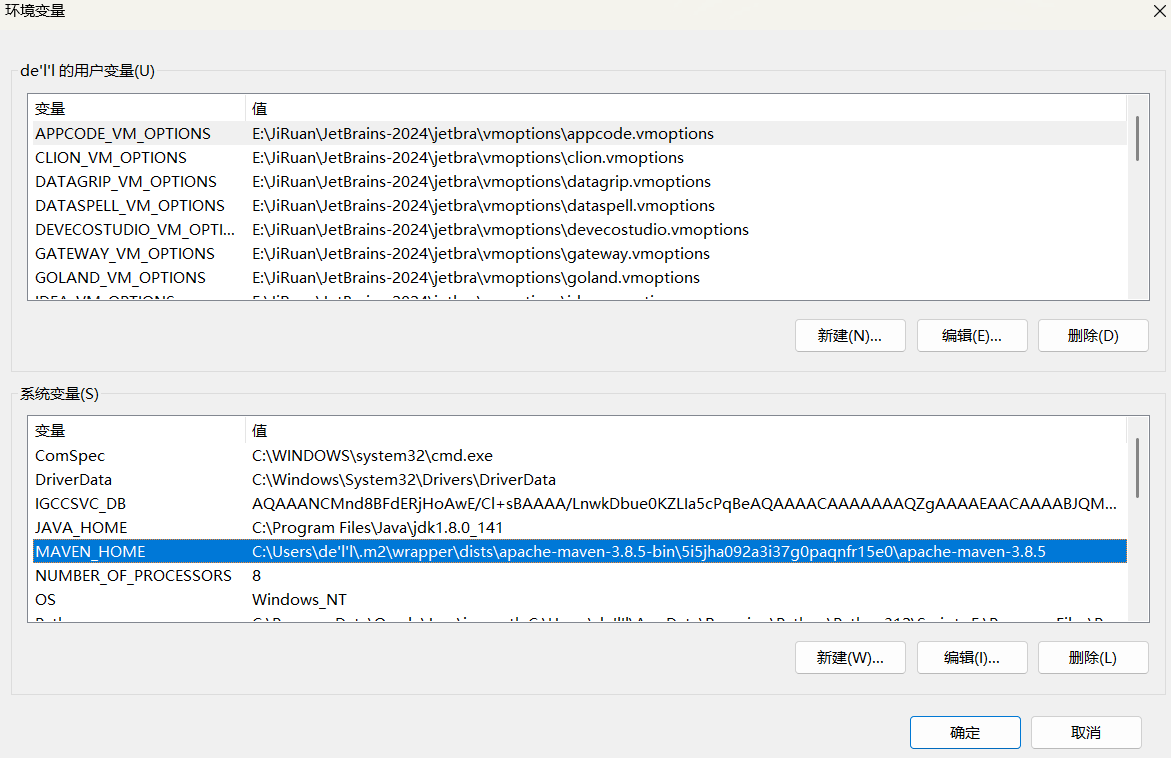The image size is (1171, 758).
Task: Click 删除(L) button for system variables
Action: (x=1093, y=658)
